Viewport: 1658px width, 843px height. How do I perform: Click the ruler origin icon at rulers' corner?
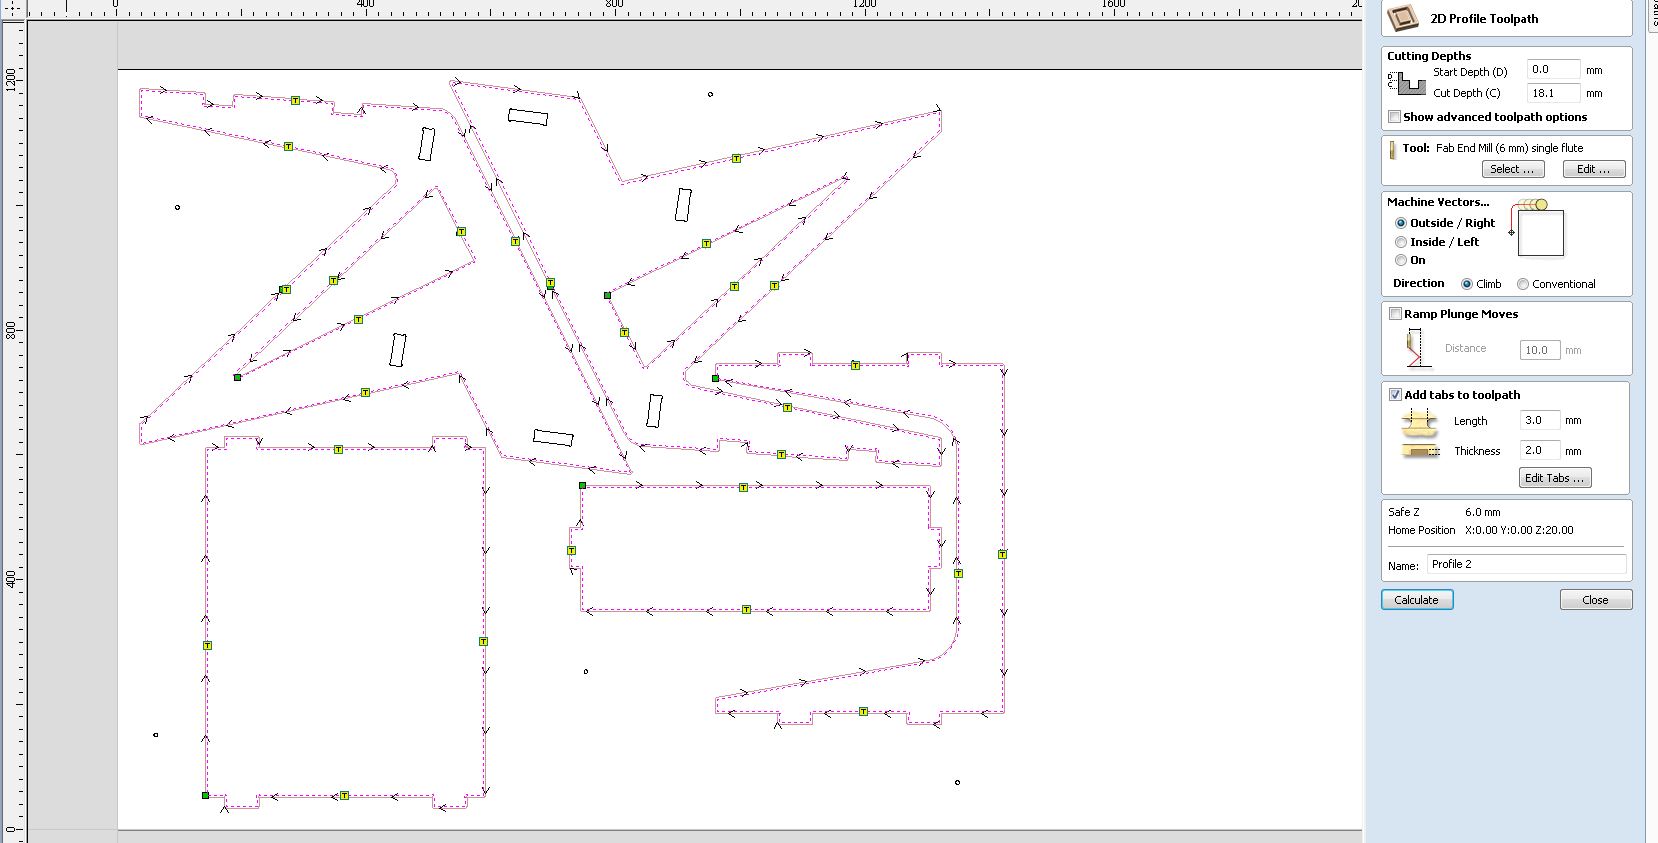pos(13,8)
